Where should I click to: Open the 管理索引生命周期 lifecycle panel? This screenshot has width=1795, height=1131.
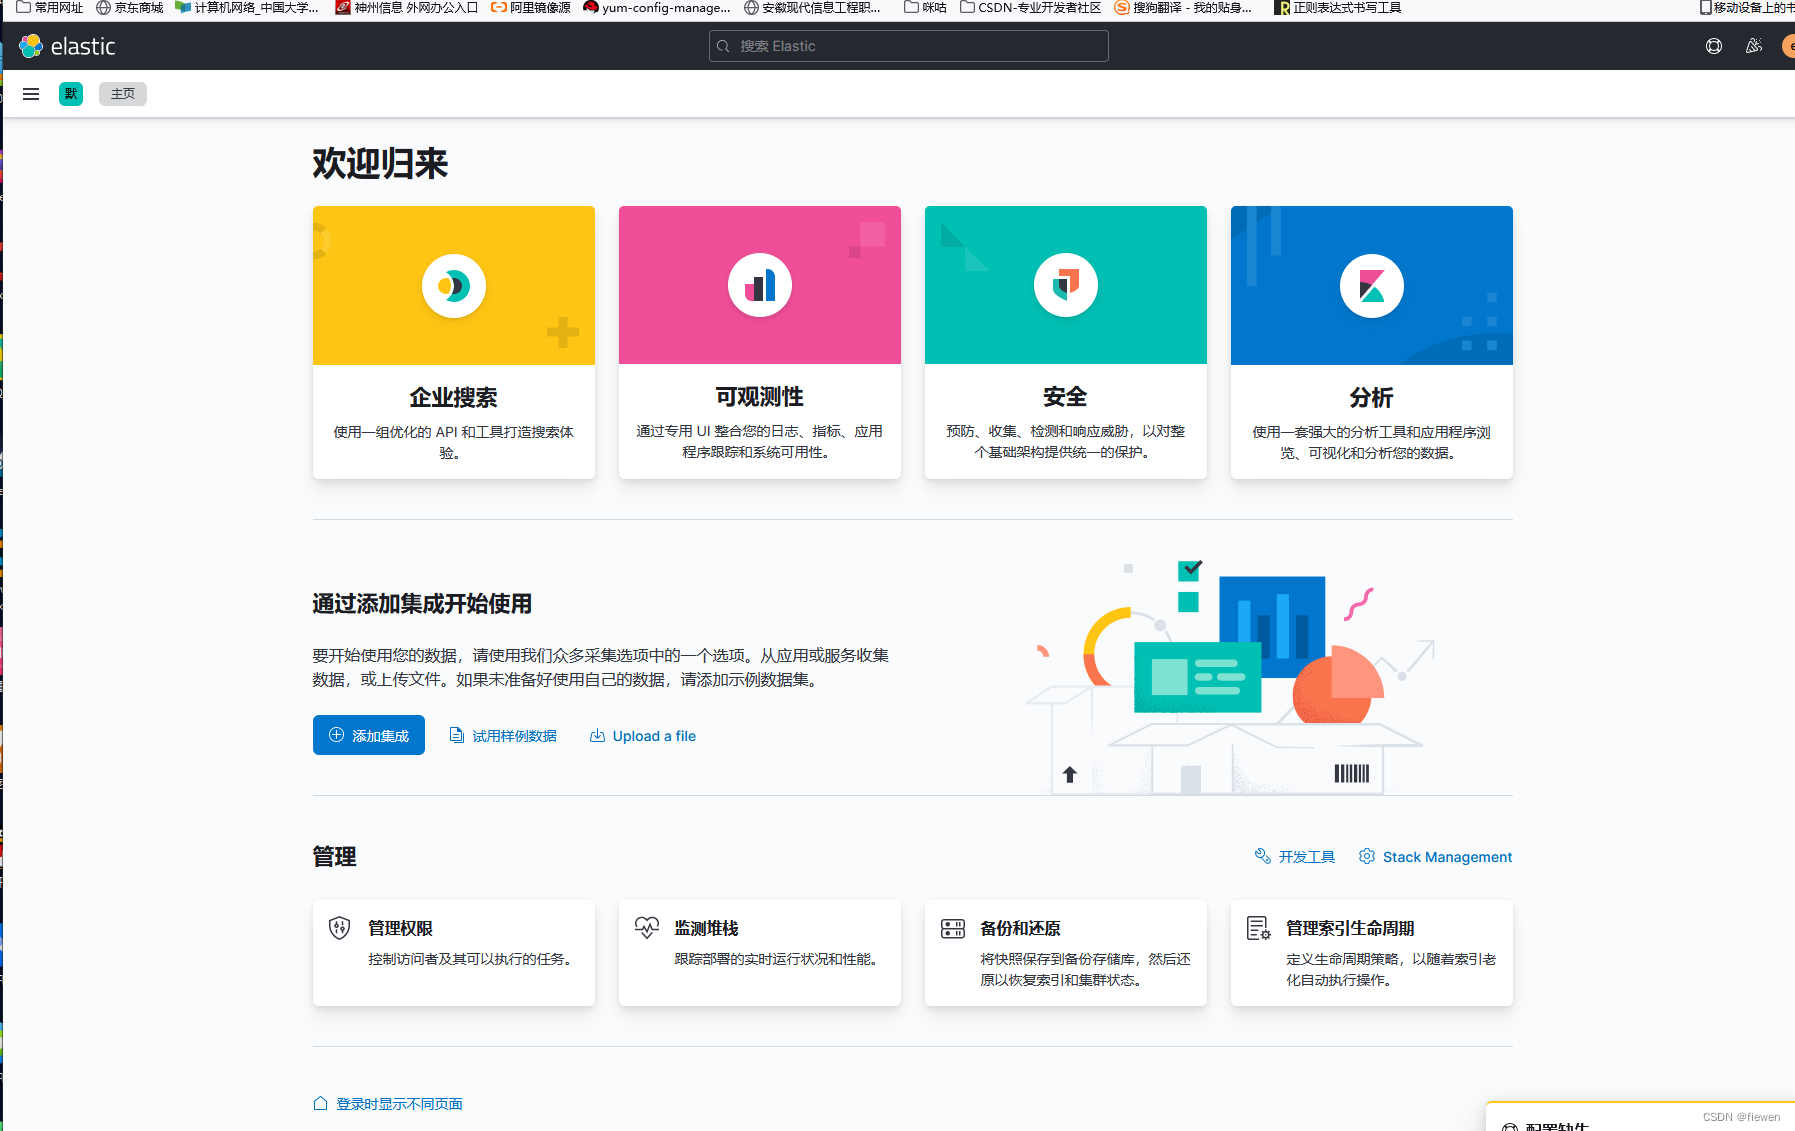(1371, 952)
